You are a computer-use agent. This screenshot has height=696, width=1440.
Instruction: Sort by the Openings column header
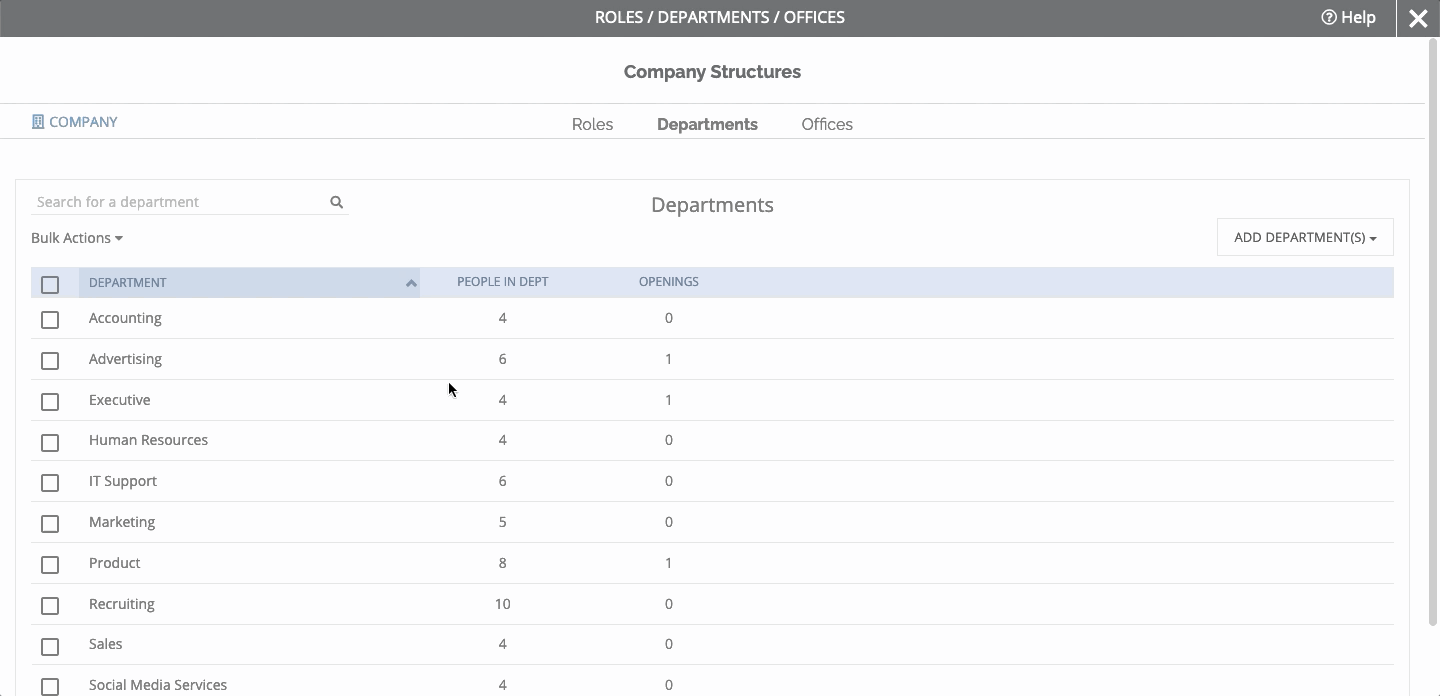pos(668,282)
